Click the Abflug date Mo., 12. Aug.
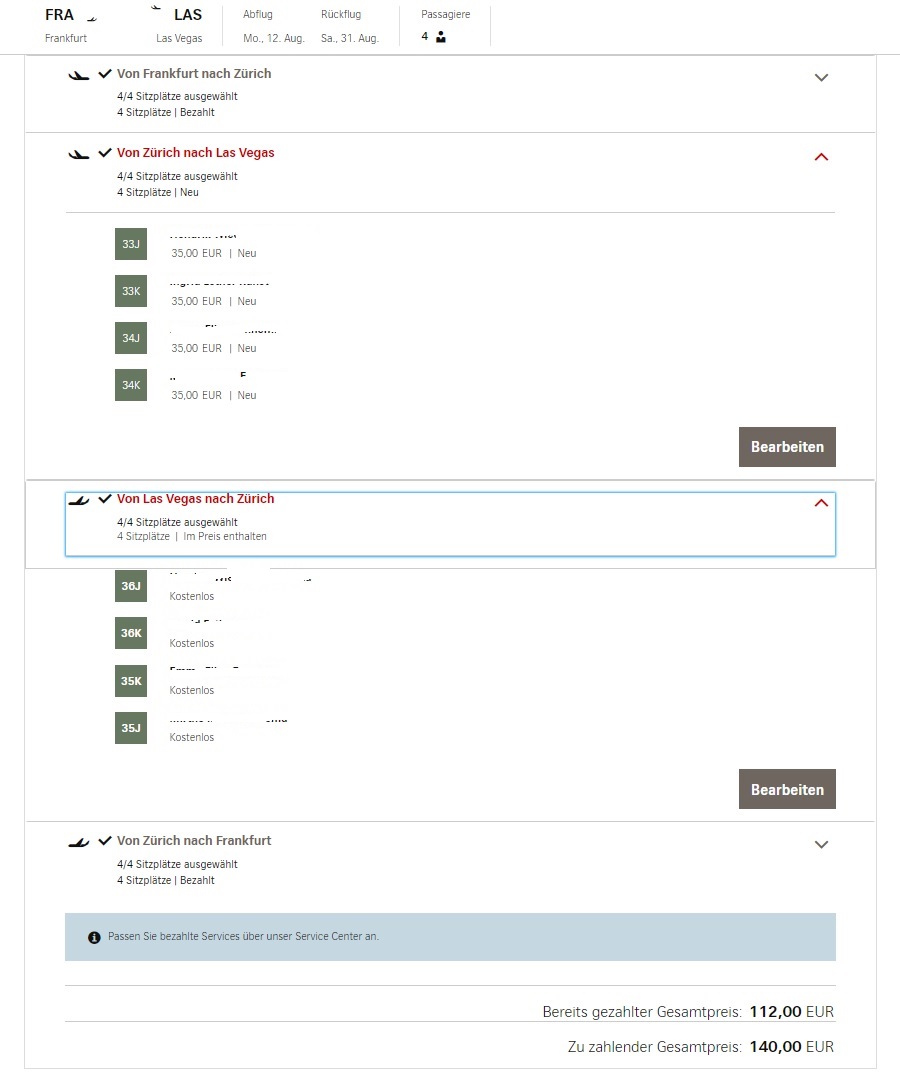Viewport: 900px width, 1077px height. click(273, 38)
